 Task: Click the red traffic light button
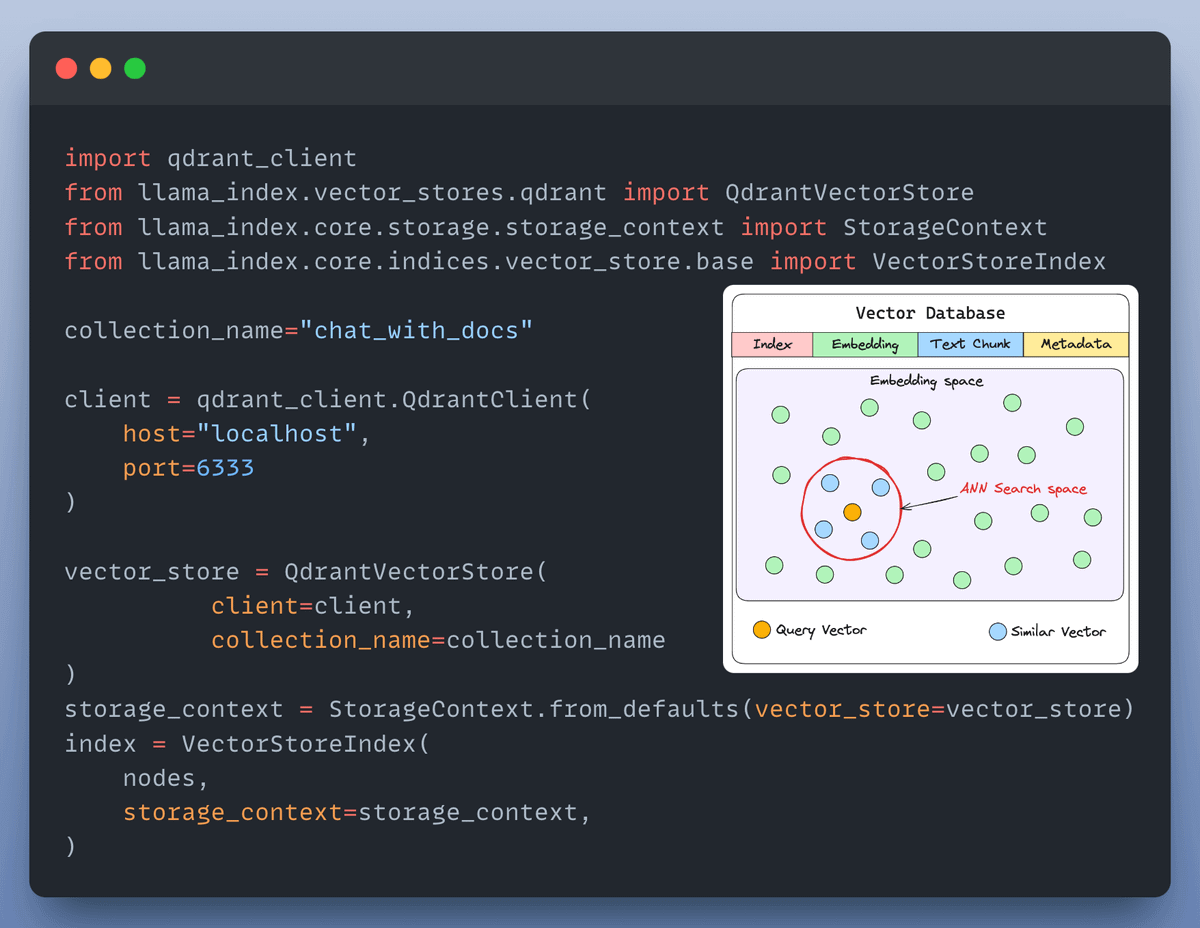point(66,68)
